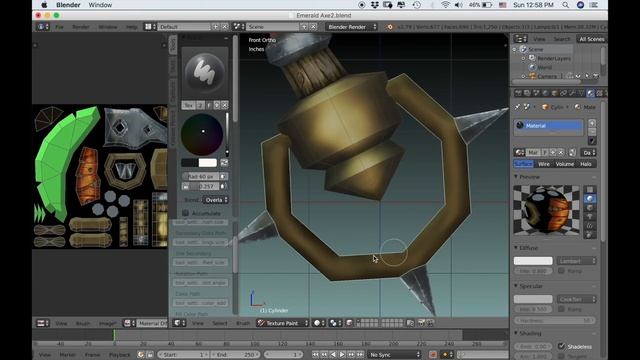
Task: Open the Material properties tab icon
Action: point(590,93)
